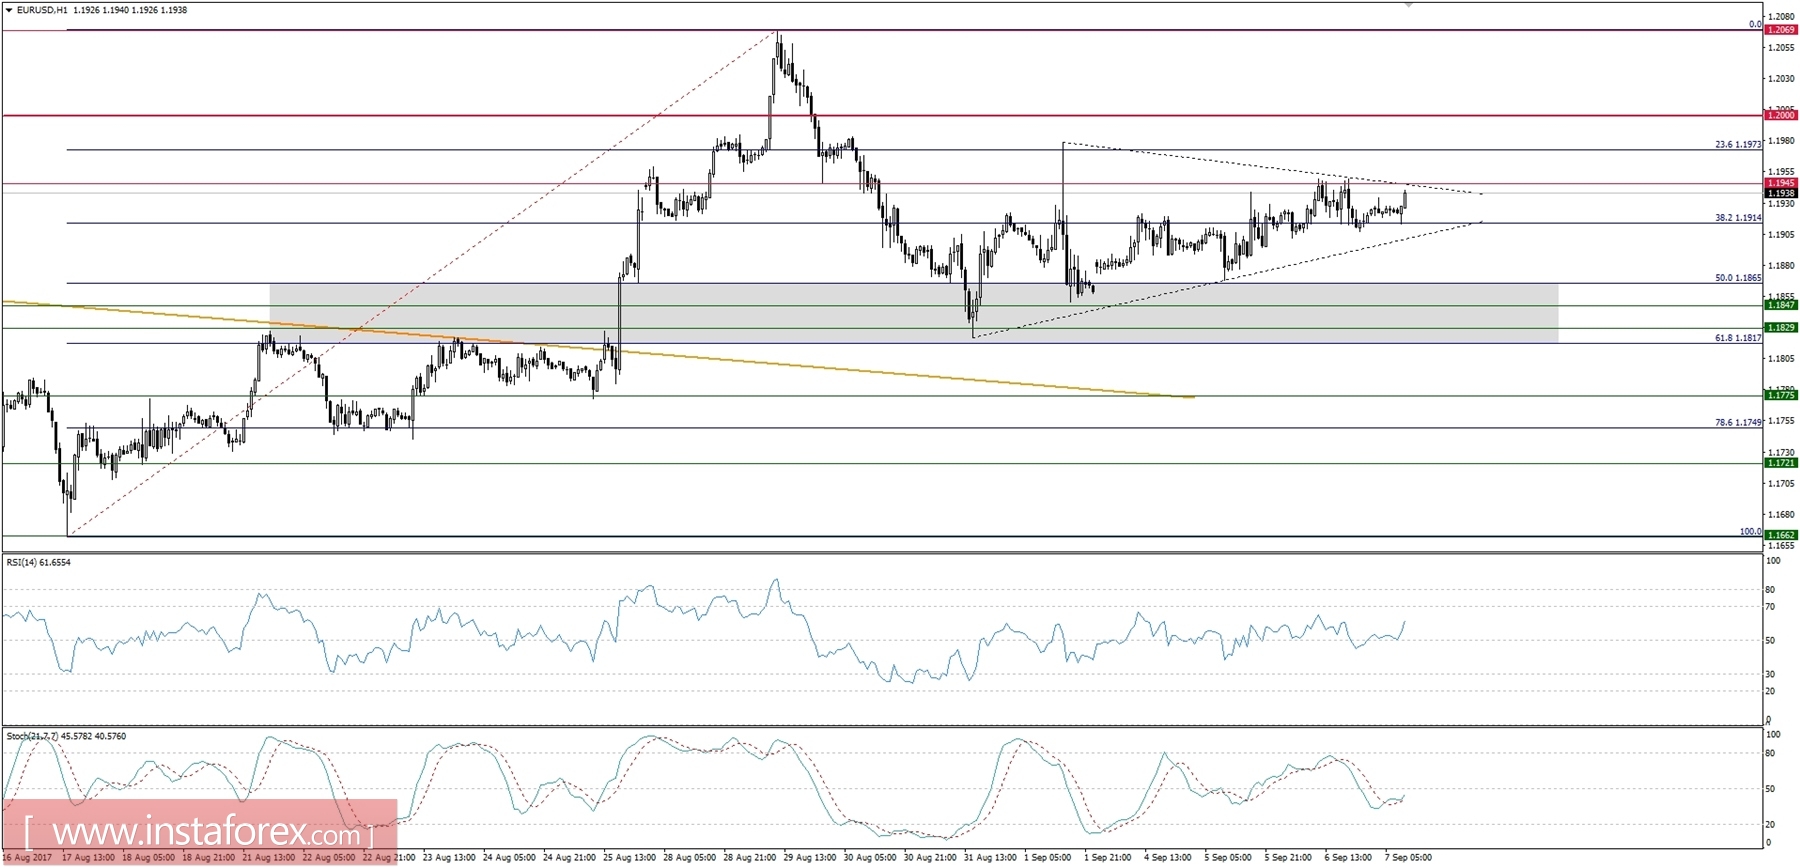Click the 5 Sep 21:00 time label
Screen dimensions: 1800x868
click(x=1288, y=857)
